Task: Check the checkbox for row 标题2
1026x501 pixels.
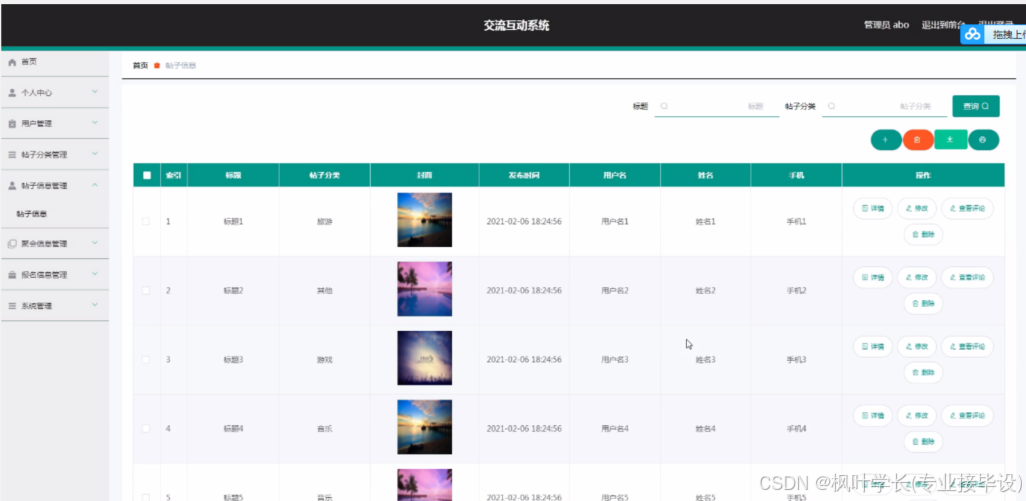Action: [x=146, y=290]
